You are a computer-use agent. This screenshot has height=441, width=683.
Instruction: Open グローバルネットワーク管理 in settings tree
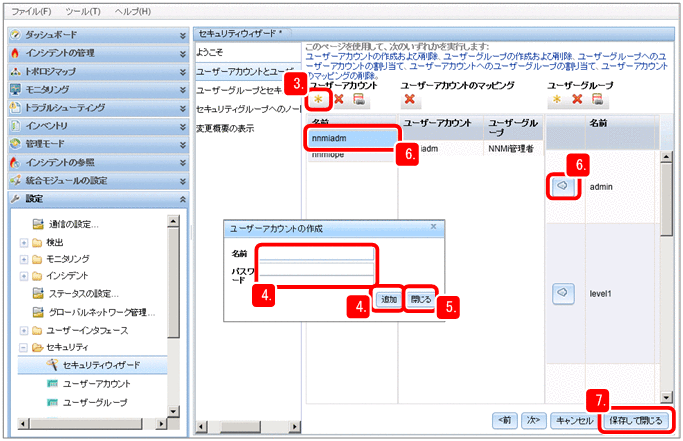point(101,312)
